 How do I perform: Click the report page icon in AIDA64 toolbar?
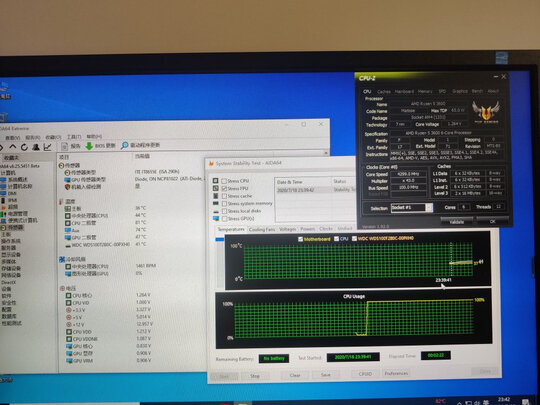[64, 146]
